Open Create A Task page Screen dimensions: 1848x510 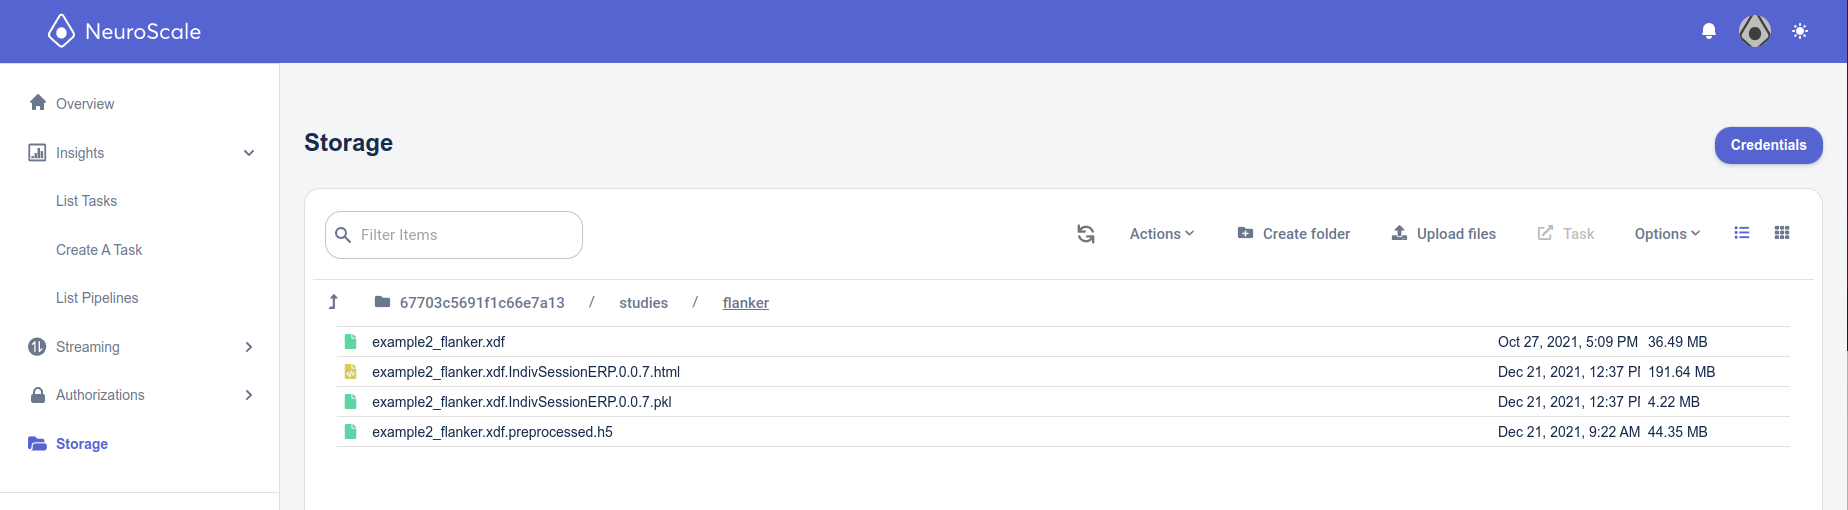pyautogui.click(x=99, y=250)
